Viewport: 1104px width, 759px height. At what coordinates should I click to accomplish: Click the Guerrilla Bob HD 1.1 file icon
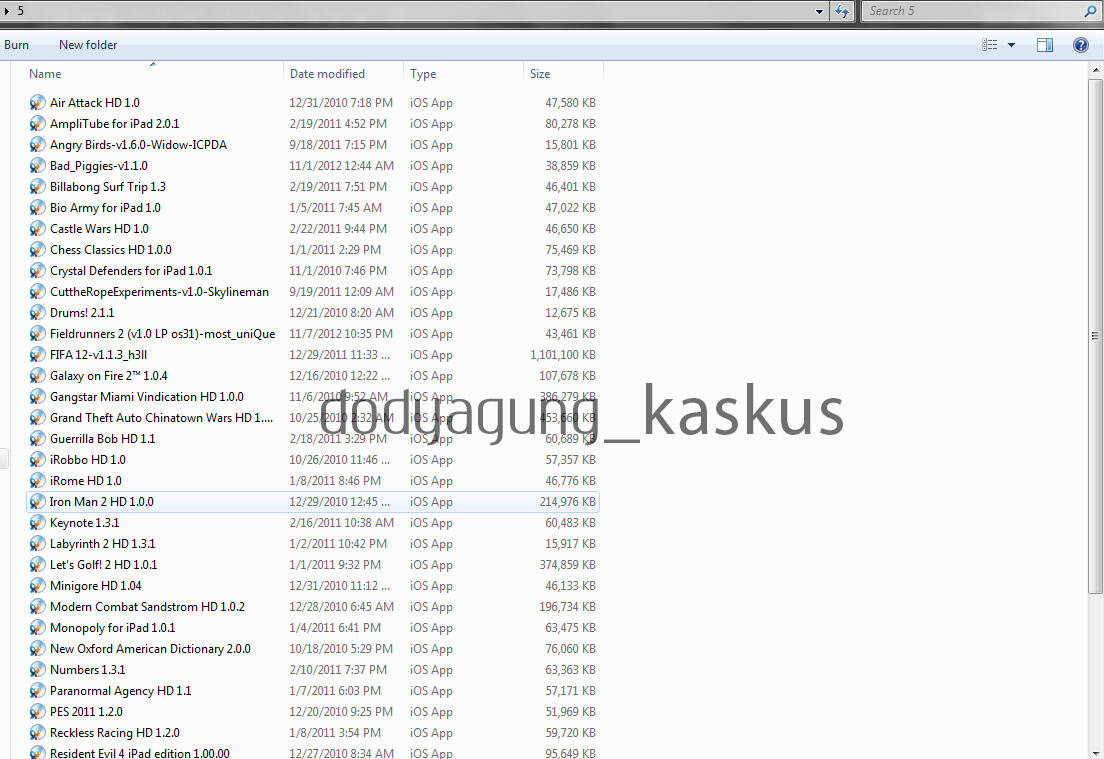pyautogui.click(x=37, y=439)
